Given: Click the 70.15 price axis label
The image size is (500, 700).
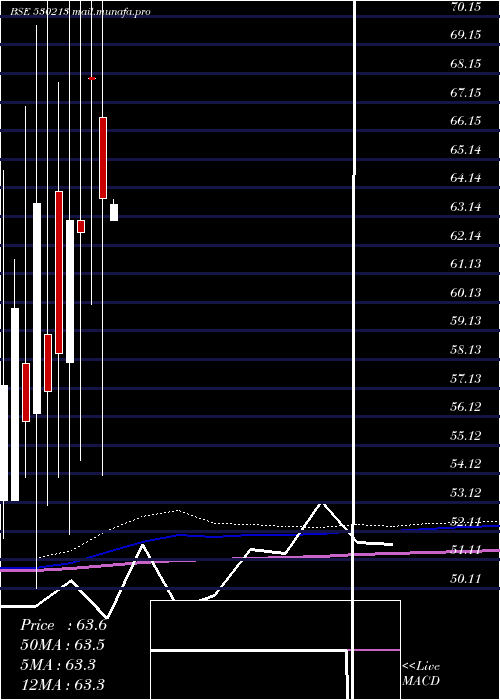Looking at the screenshot, I should point(466,6).
